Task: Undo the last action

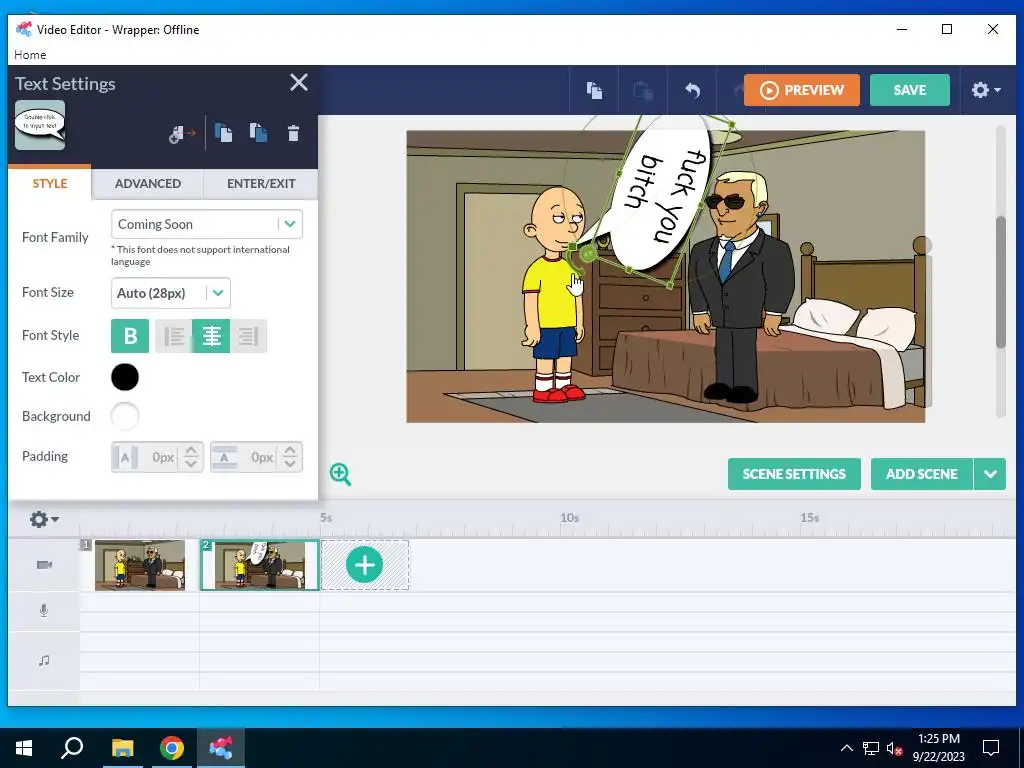Action: (693, 90)
